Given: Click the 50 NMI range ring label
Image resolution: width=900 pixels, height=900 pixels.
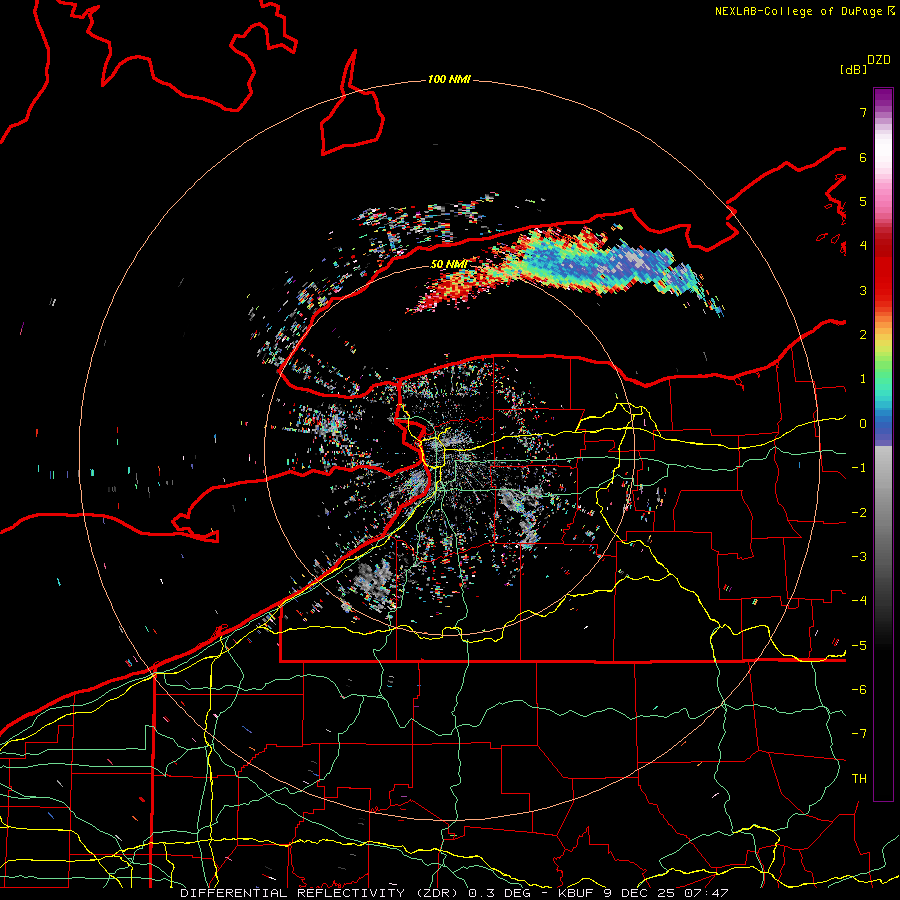Looking at the screenshot, I should pyautogui.click(x=448, y=264).
